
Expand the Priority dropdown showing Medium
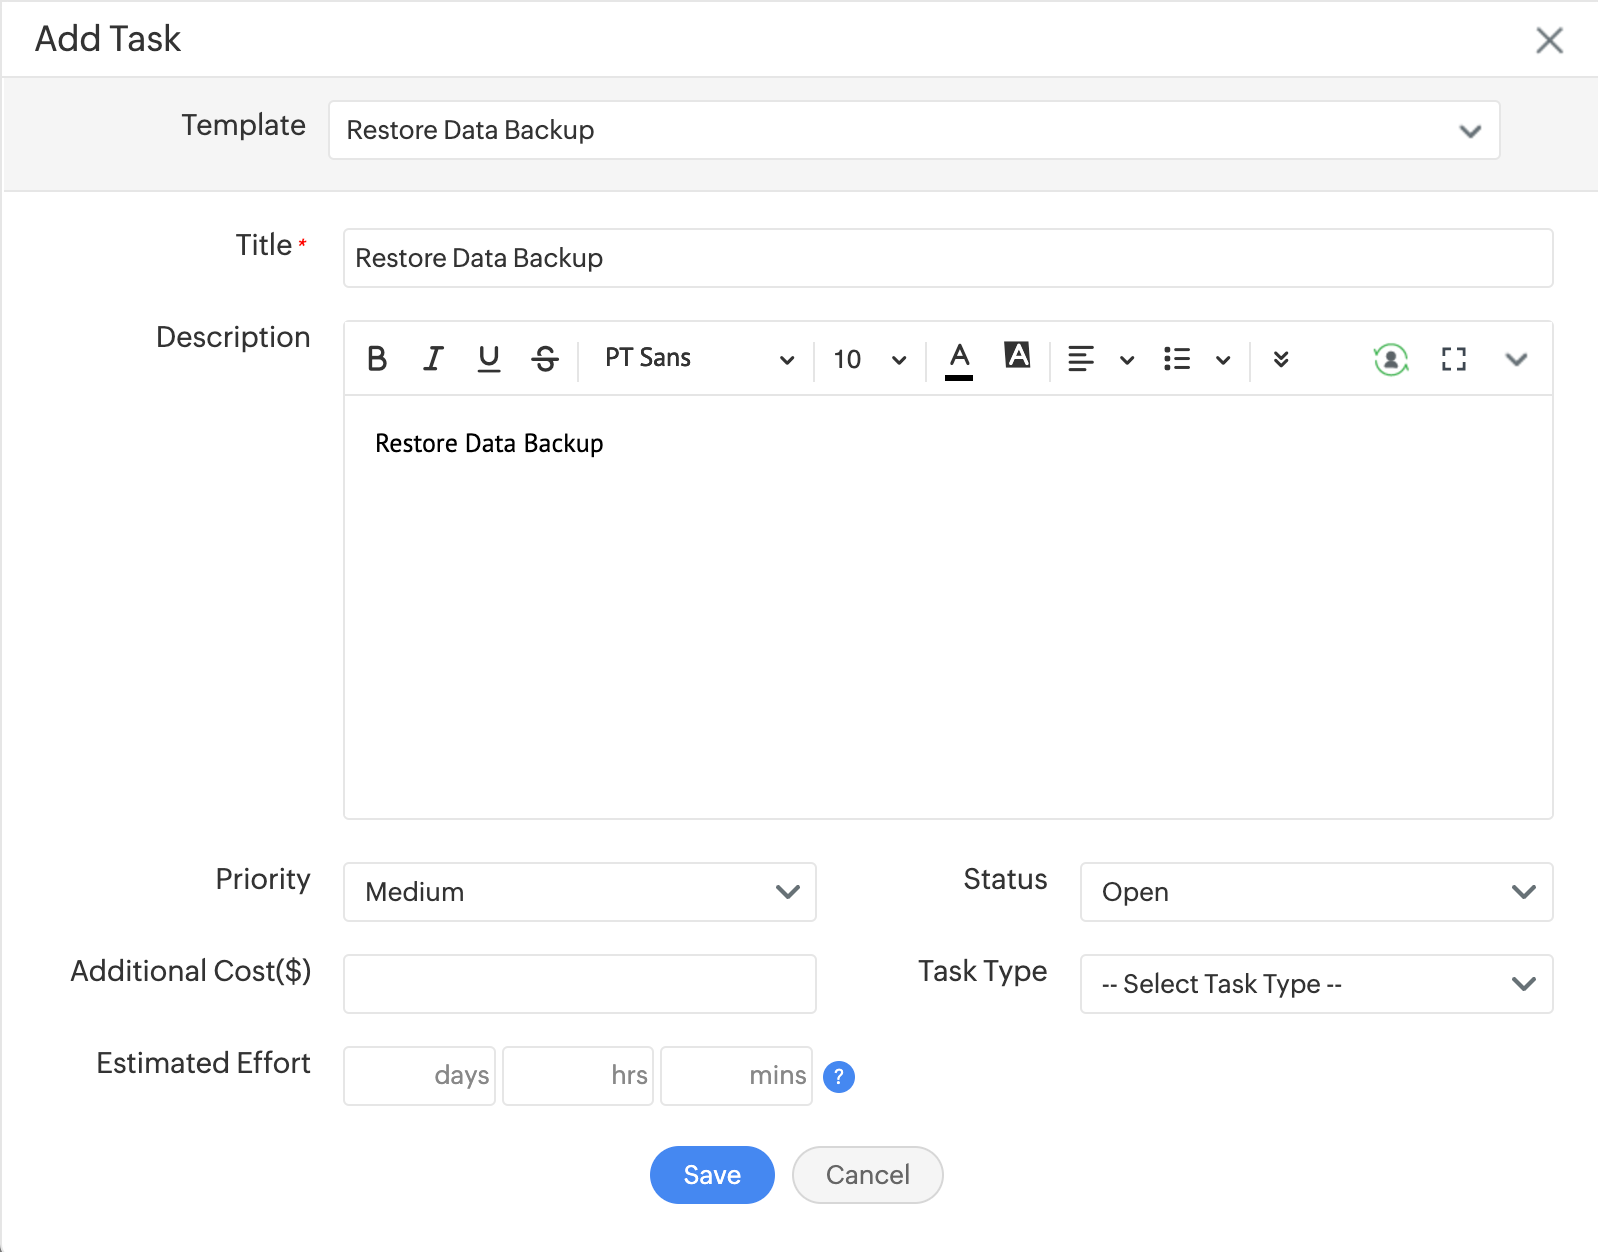pos(580,892)
